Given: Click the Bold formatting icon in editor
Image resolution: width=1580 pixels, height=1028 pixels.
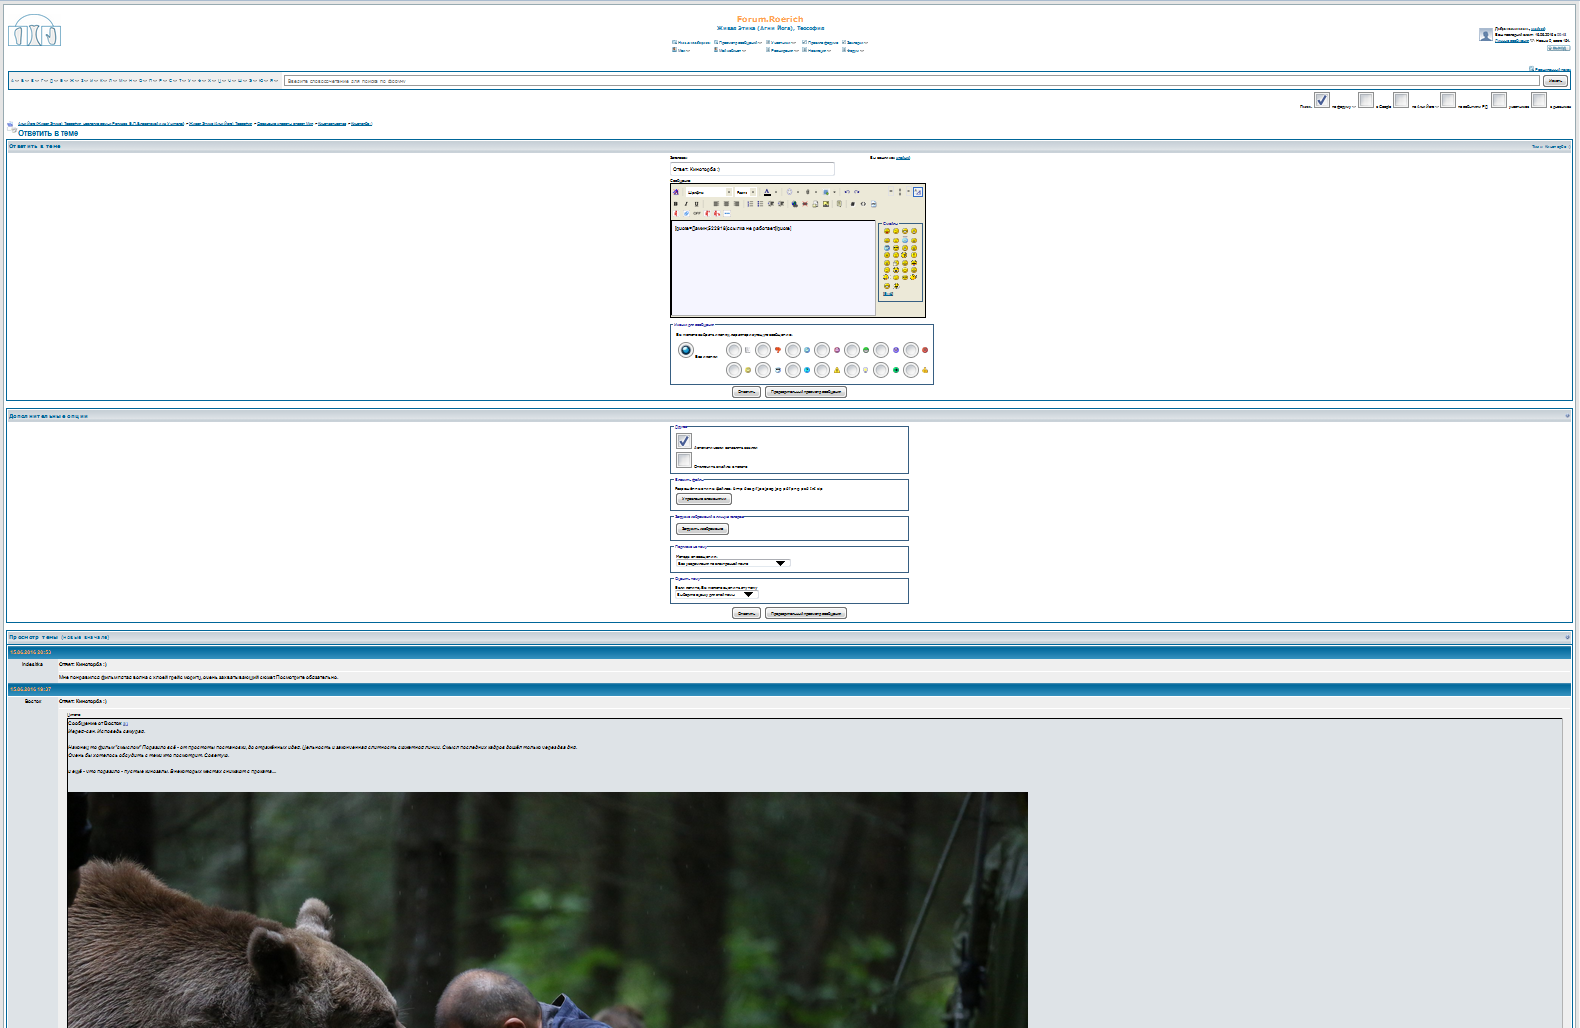Looking at the screenshot, I should pos(676,204).
